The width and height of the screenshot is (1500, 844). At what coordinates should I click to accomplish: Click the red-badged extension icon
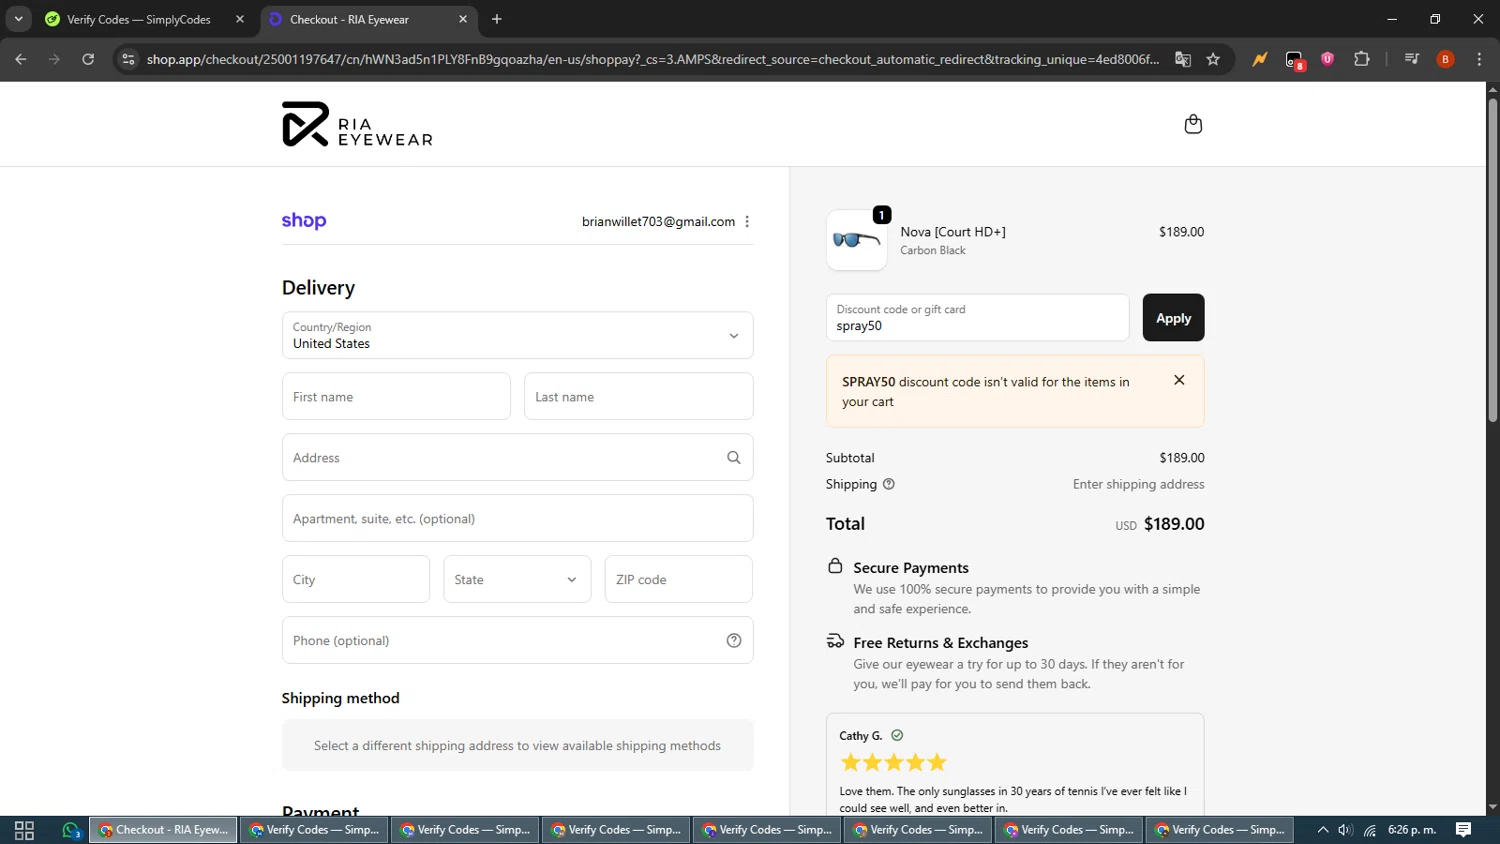[x=1295, y=60]
